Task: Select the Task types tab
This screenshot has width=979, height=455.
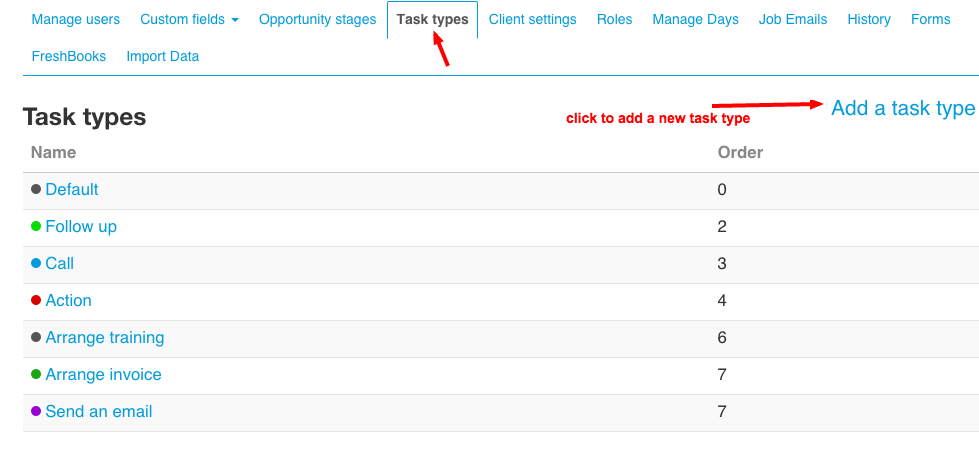Action: pyautogui.click(x=432, y=20)
